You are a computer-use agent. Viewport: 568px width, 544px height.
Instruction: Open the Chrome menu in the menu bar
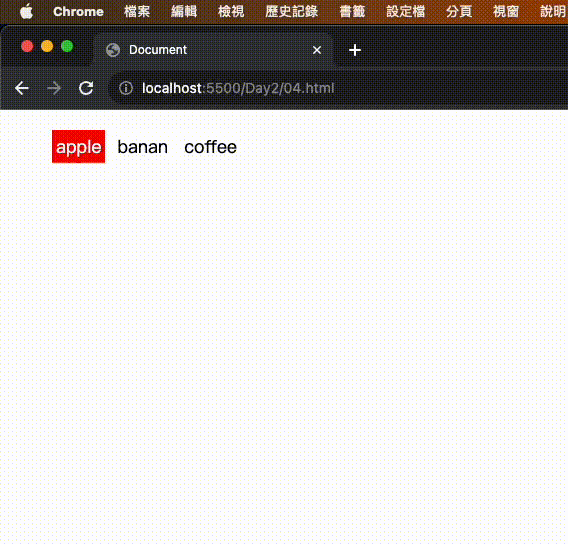(78, 12)
